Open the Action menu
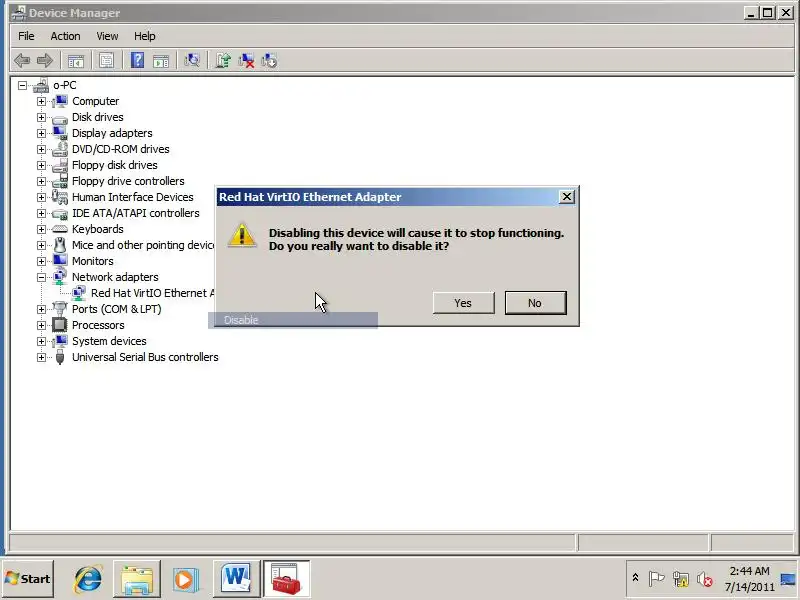The width and height of the screenshot is (800, 600). (65, 36)
